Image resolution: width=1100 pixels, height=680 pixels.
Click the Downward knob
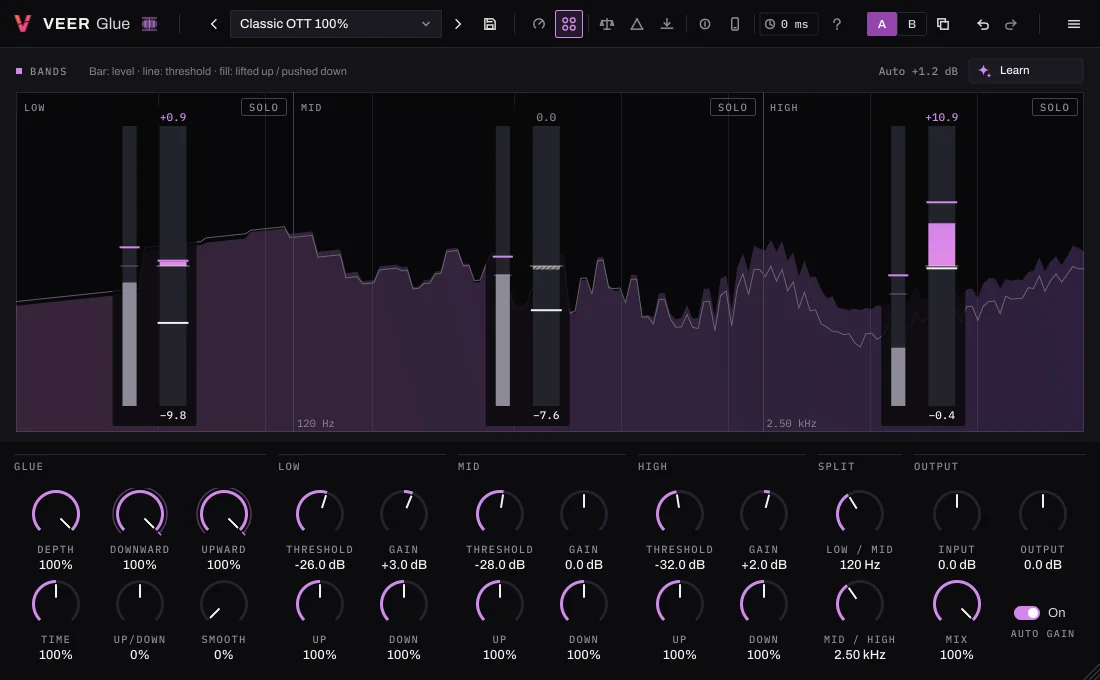tap(140, 513)
